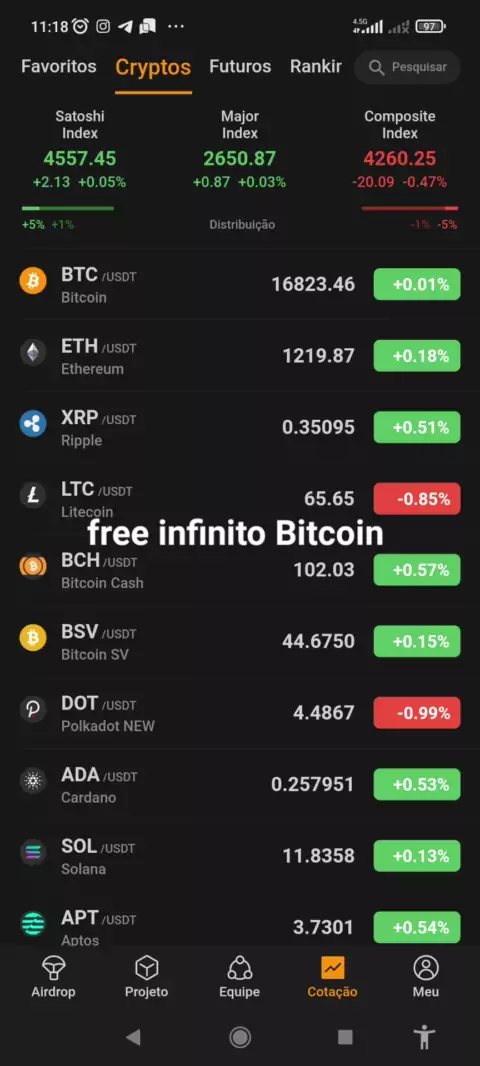Tap the Bitcoin orange coin icon

tap(33, 281)
